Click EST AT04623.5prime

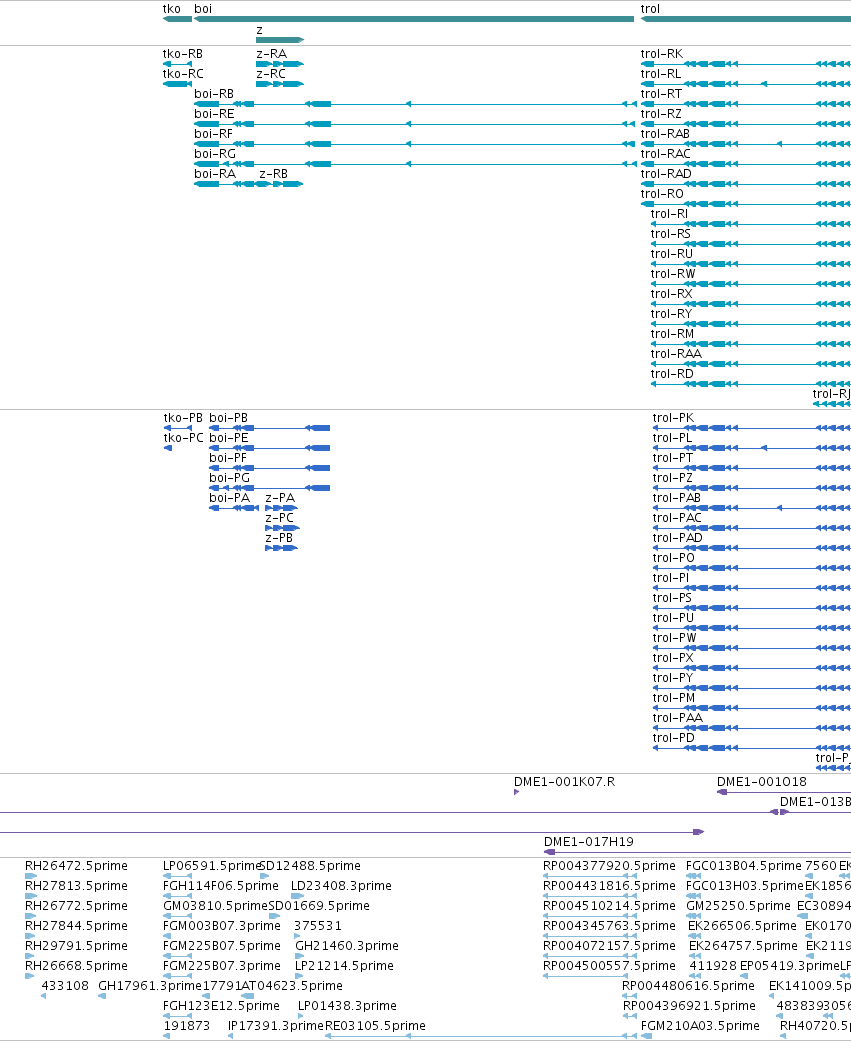[291, 985]
